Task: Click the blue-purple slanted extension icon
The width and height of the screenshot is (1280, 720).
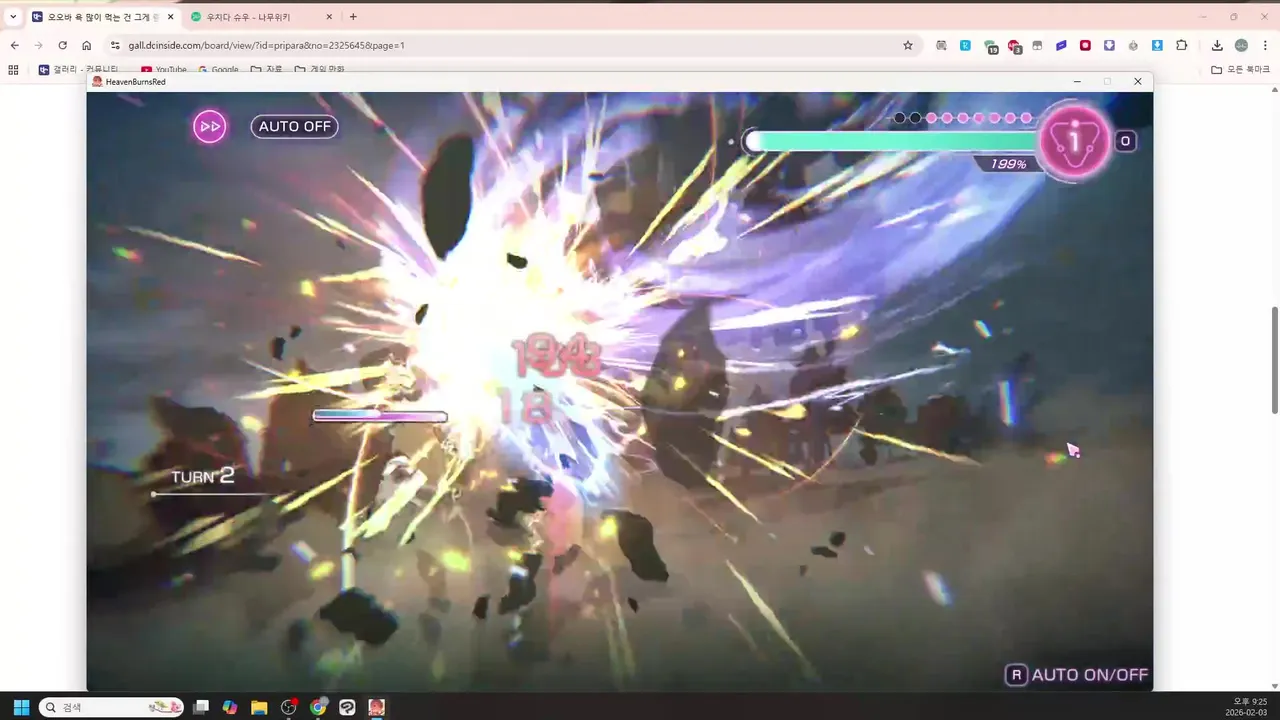Action: click(x=1061, y=45)
